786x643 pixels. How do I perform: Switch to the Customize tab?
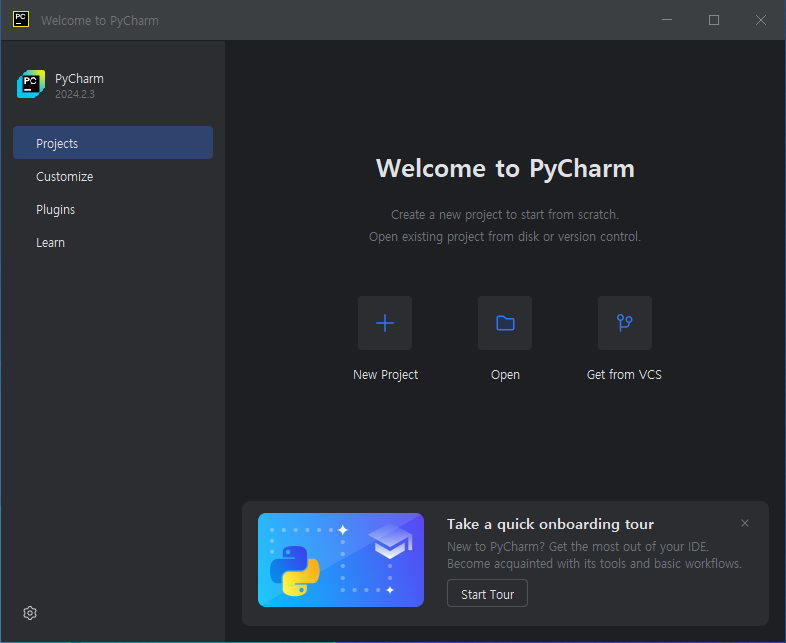coord(113,176)
